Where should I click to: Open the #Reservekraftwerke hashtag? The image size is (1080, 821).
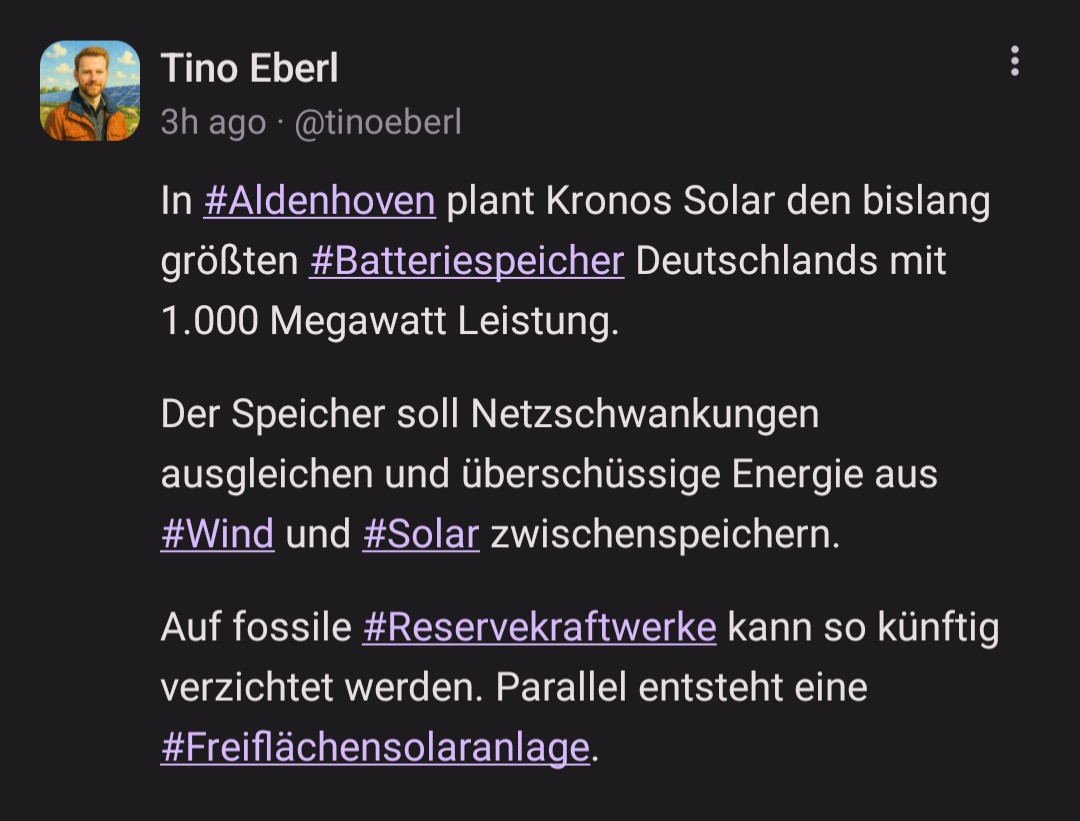click(539, 627)
